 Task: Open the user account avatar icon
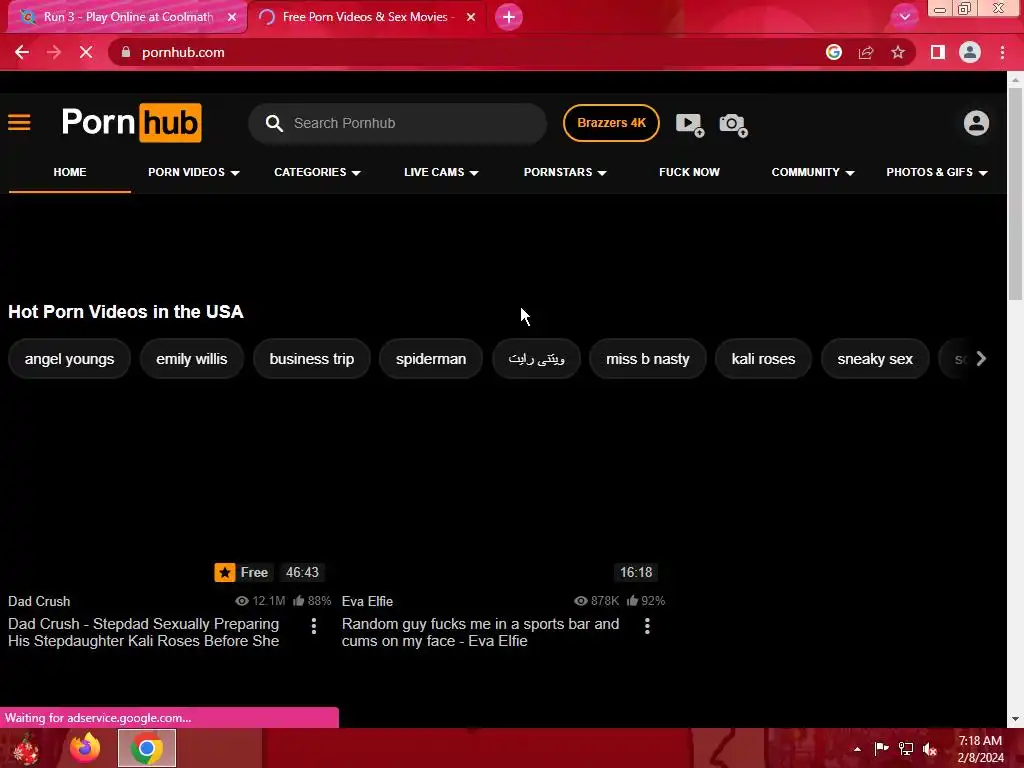pyautogui.click(x=976, y=123)
